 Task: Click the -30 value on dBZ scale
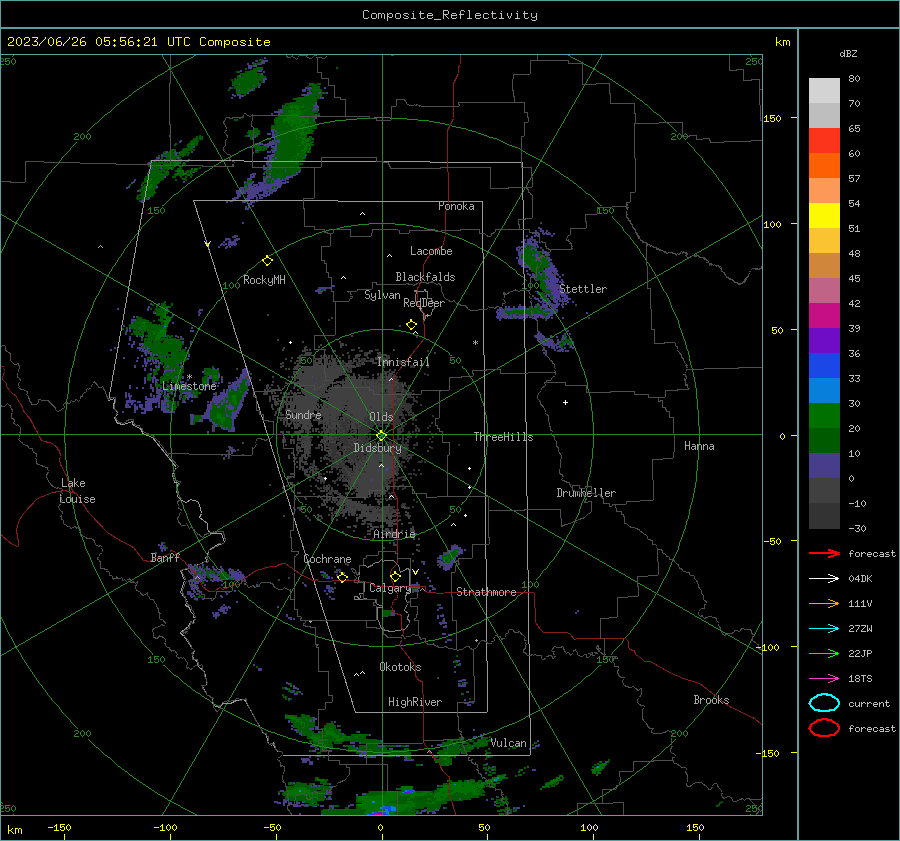tap(857, 528)
